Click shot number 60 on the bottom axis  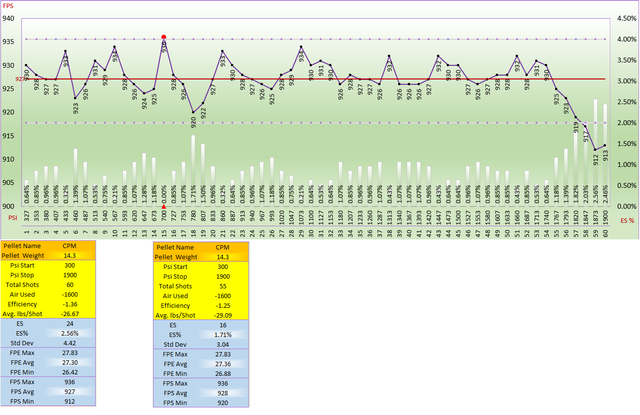click(605, 232)
